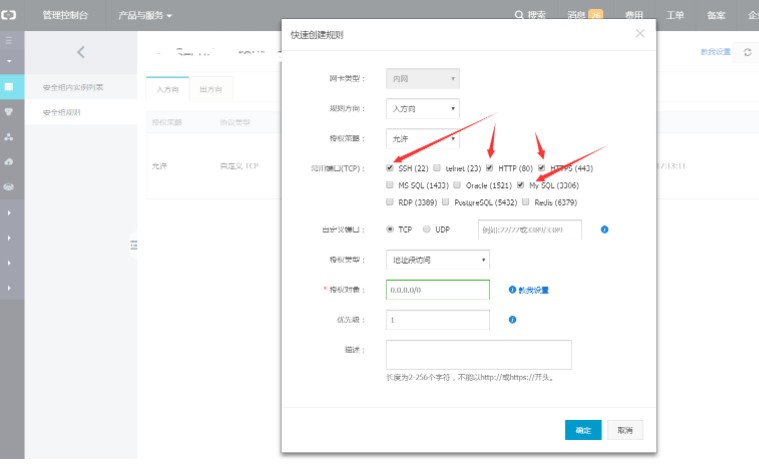
Task: Click the refresh icon at top right
Action: pos(746,51)
